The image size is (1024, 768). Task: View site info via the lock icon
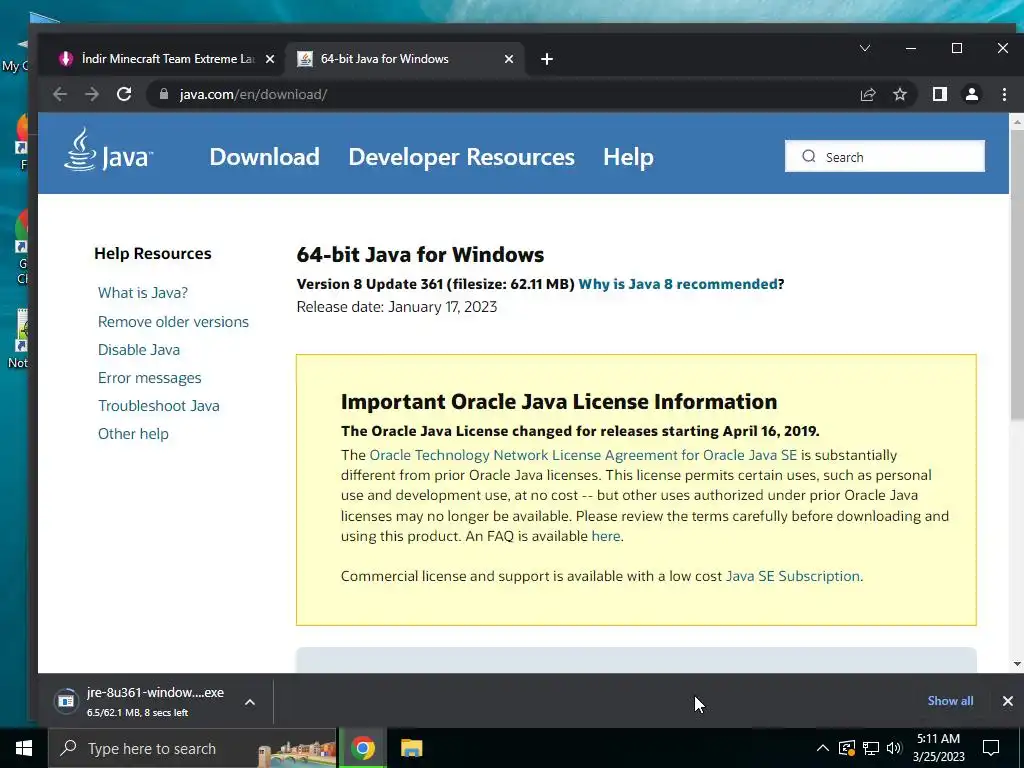point(164,94)
